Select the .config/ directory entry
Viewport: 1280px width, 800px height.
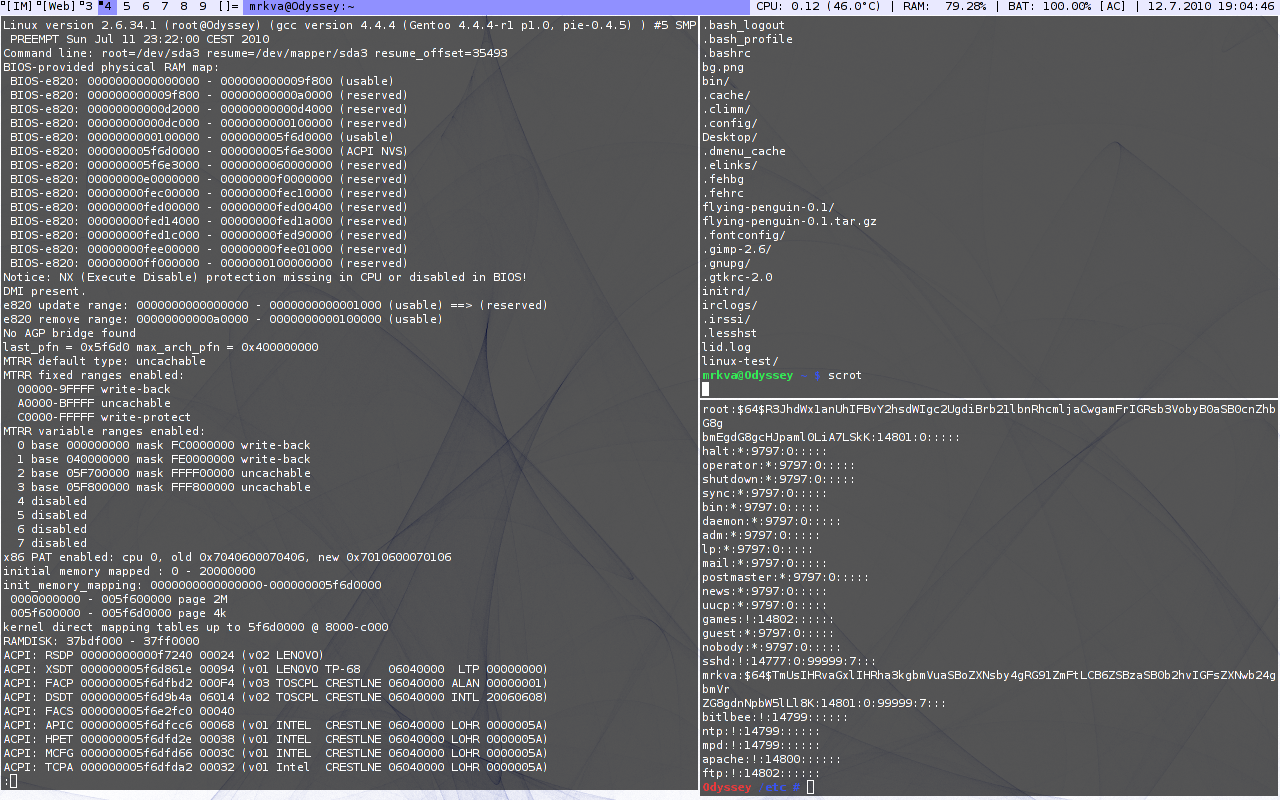(x=729, y=123)
